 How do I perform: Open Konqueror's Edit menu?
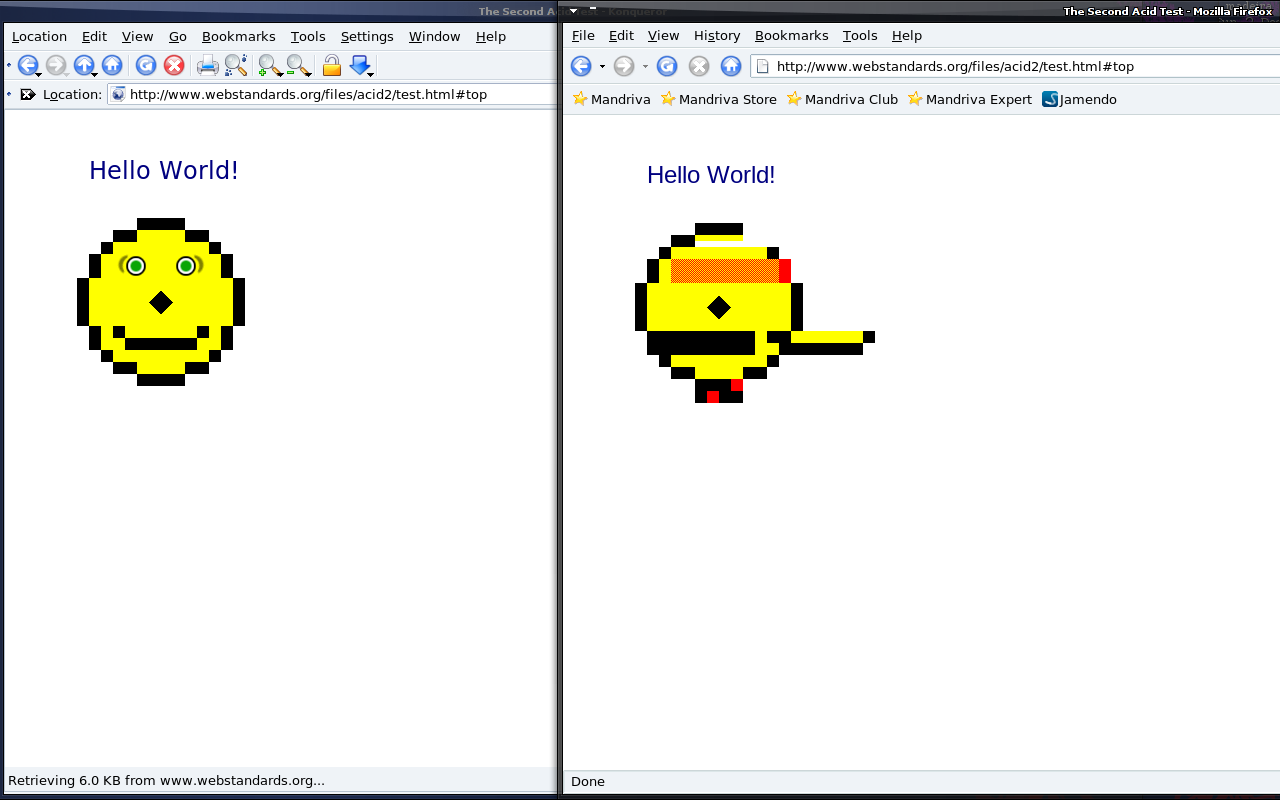pos(94,36)
